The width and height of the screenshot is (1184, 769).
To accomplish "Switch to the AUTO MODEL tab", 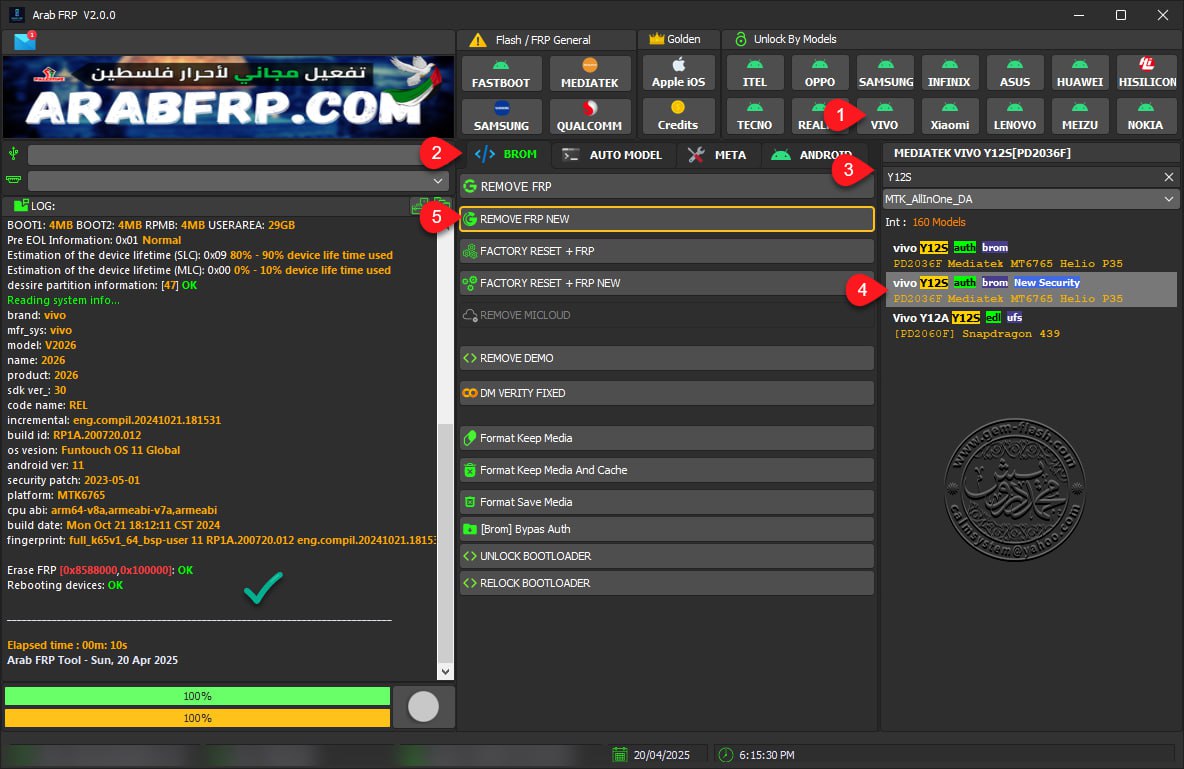I will pos(613,154).
